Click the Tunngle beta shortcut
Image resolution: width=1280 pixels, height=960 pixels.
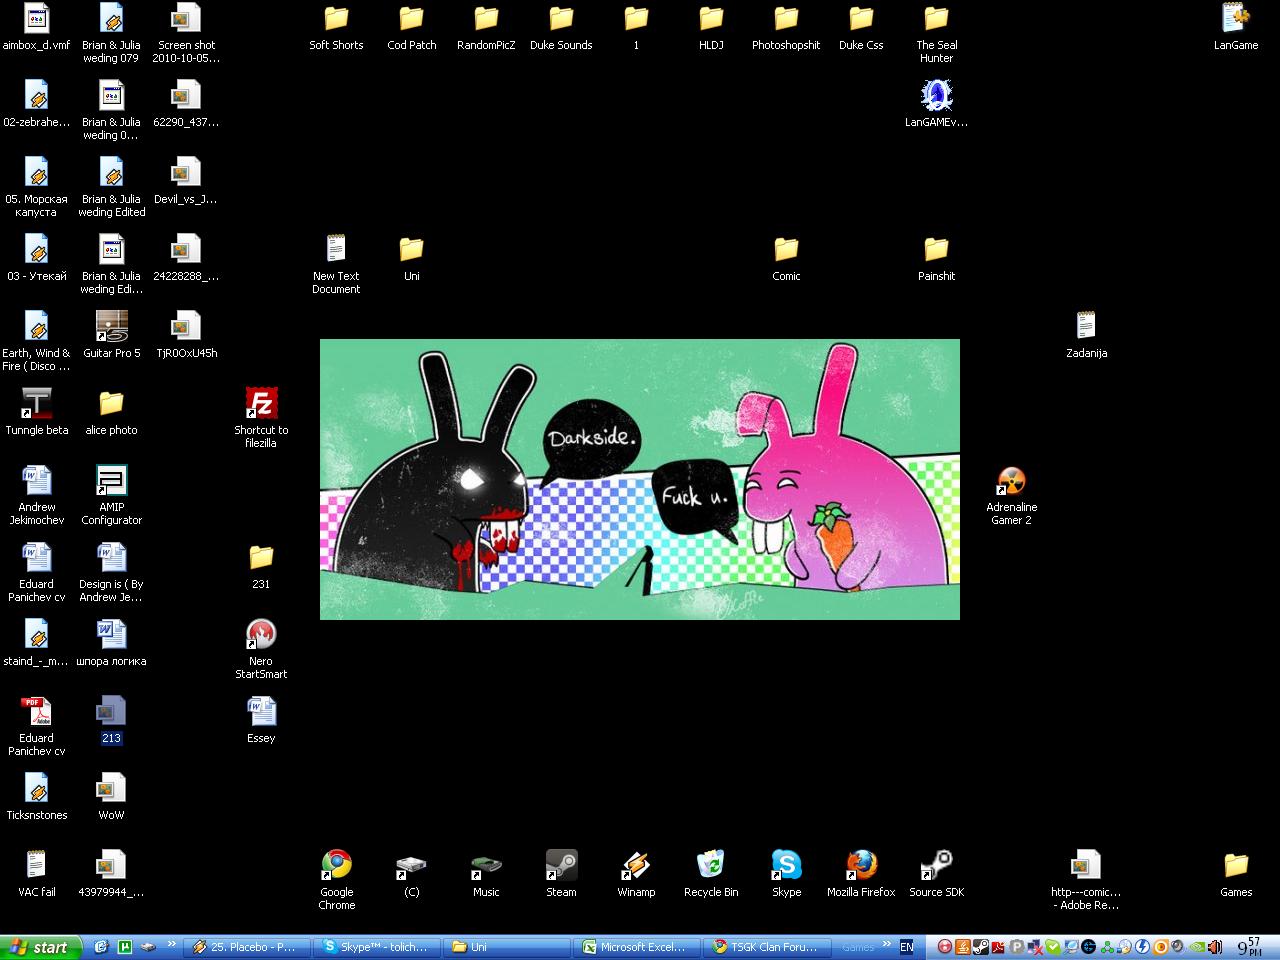click(x=36, y=404)
